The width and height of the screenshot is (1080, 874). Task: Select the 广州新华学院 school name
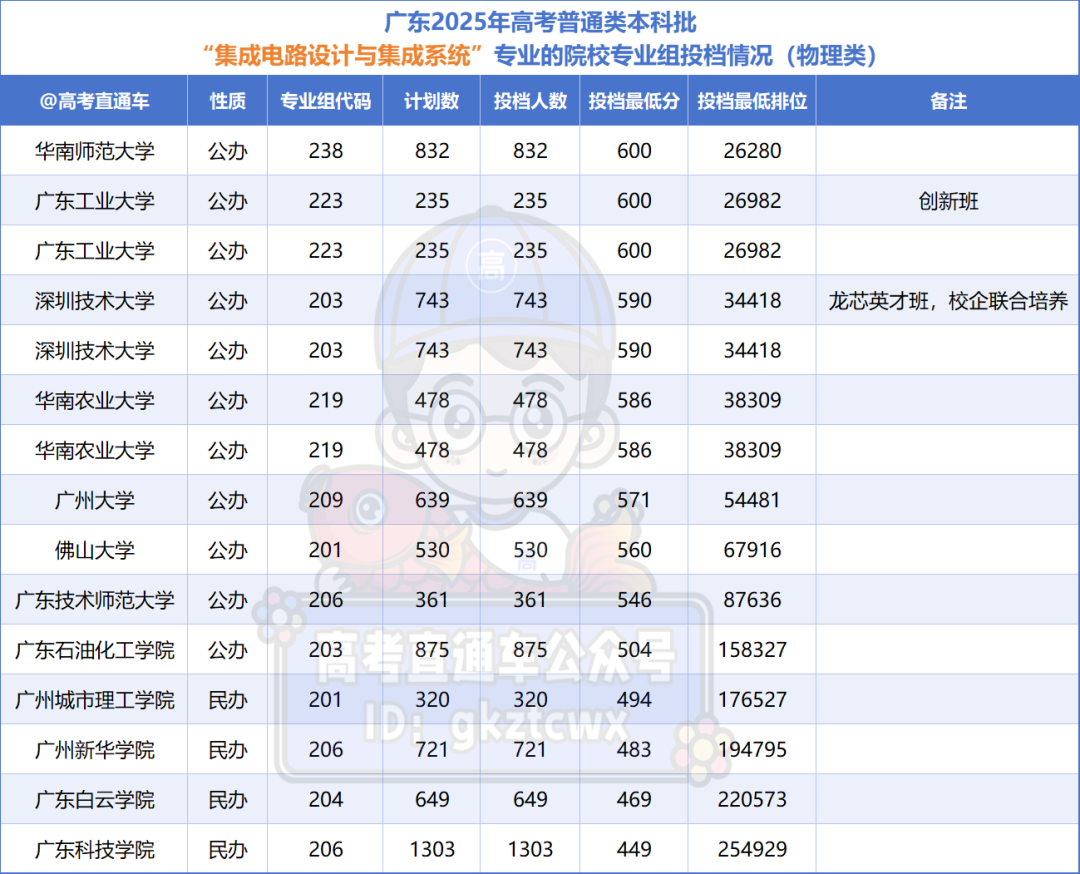[94, 749]
